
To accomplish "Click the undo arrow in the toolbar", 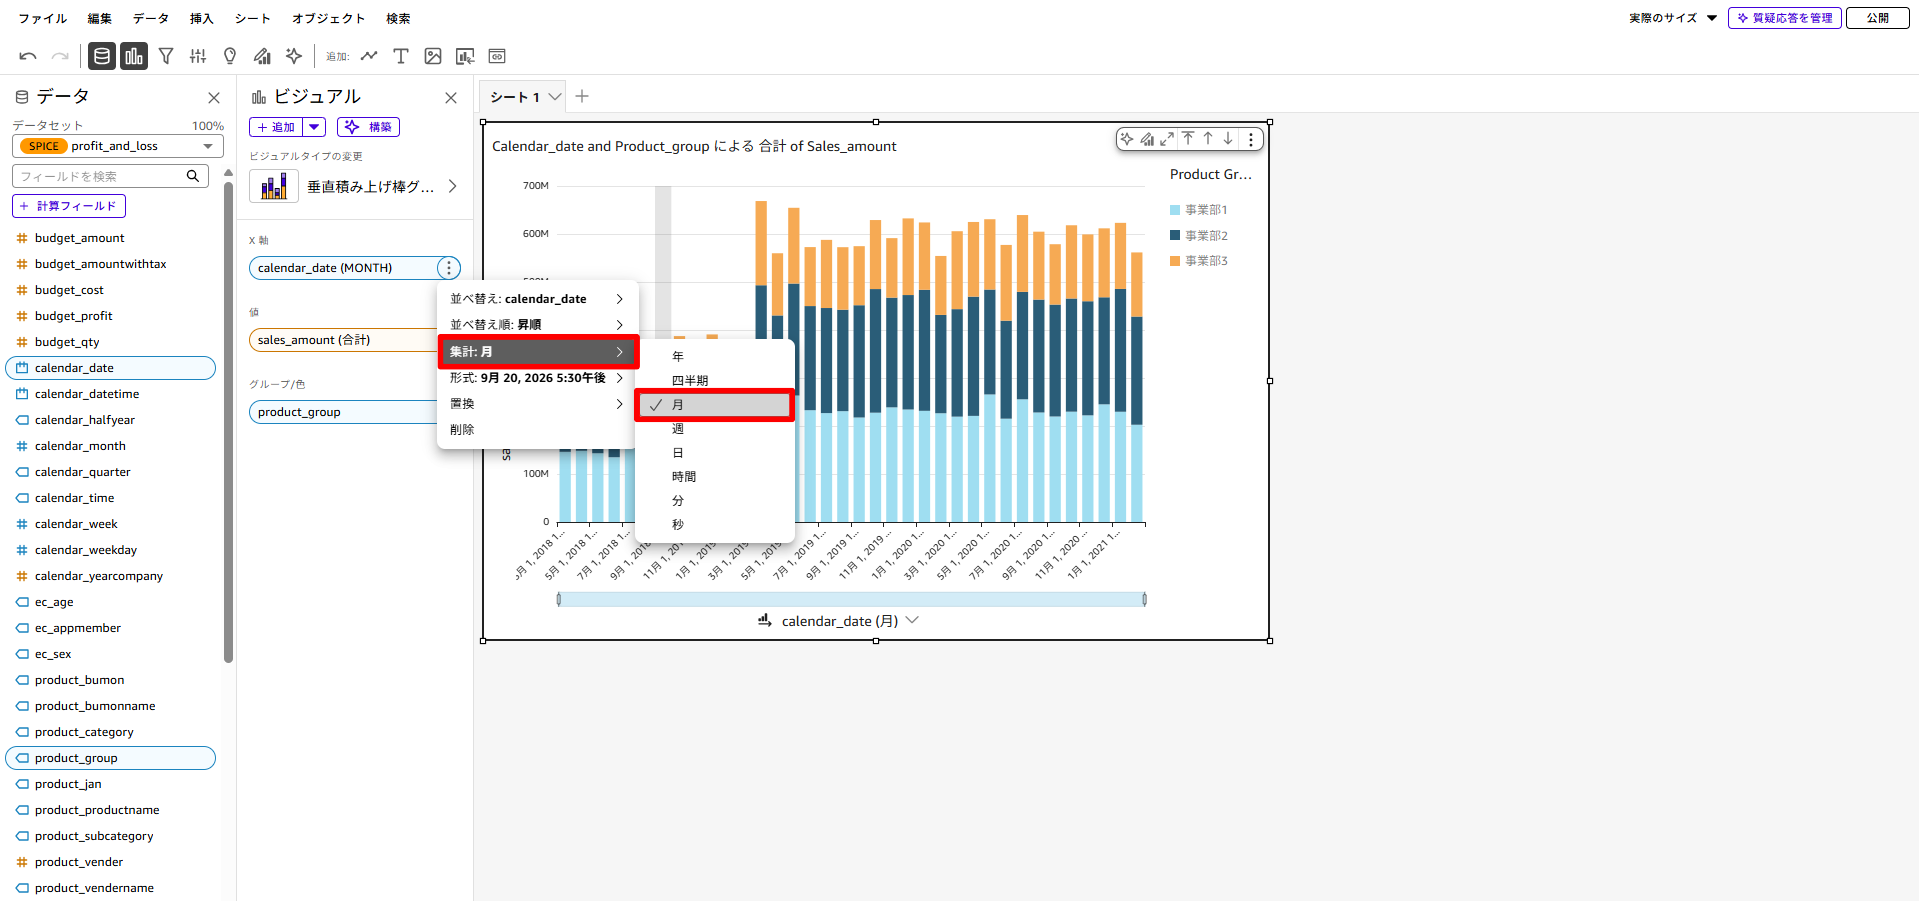I will tap(28, 56).
